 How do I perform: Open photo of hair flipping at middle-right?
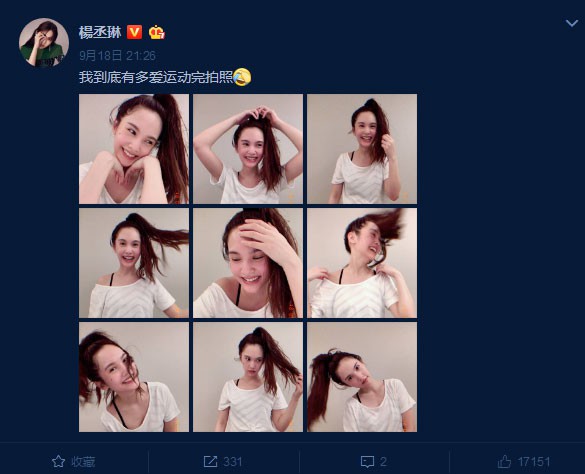[x=362, y=263]
